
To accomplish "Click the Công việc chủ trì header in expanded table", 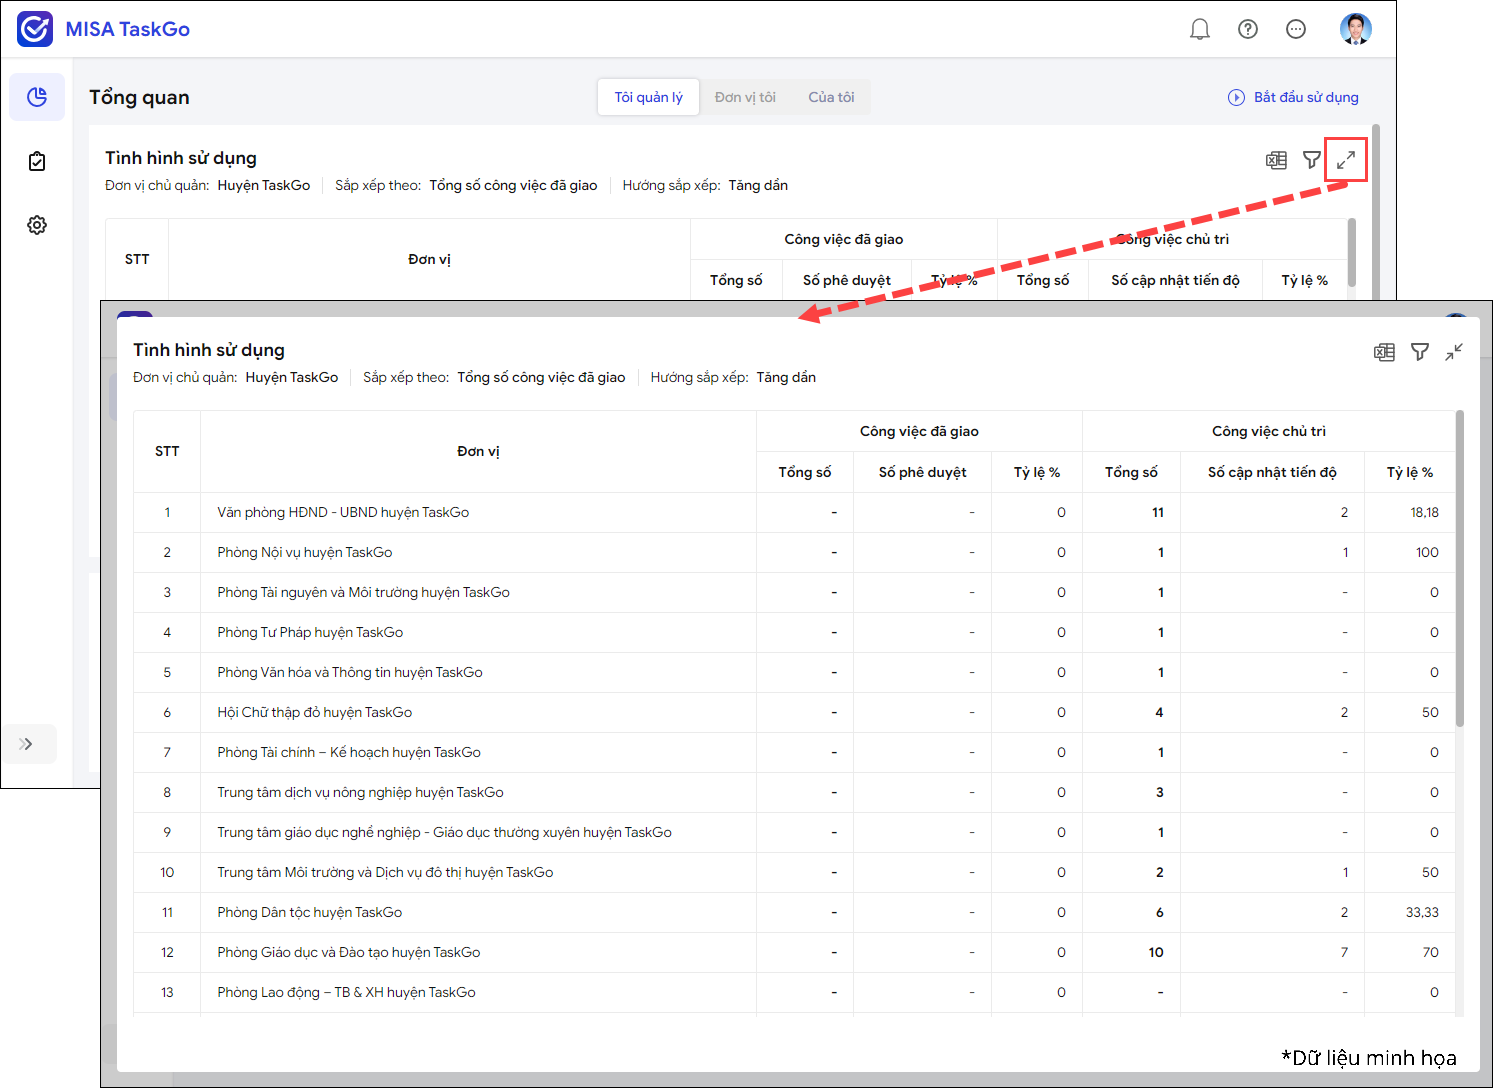I will [x=1268, y=431].
